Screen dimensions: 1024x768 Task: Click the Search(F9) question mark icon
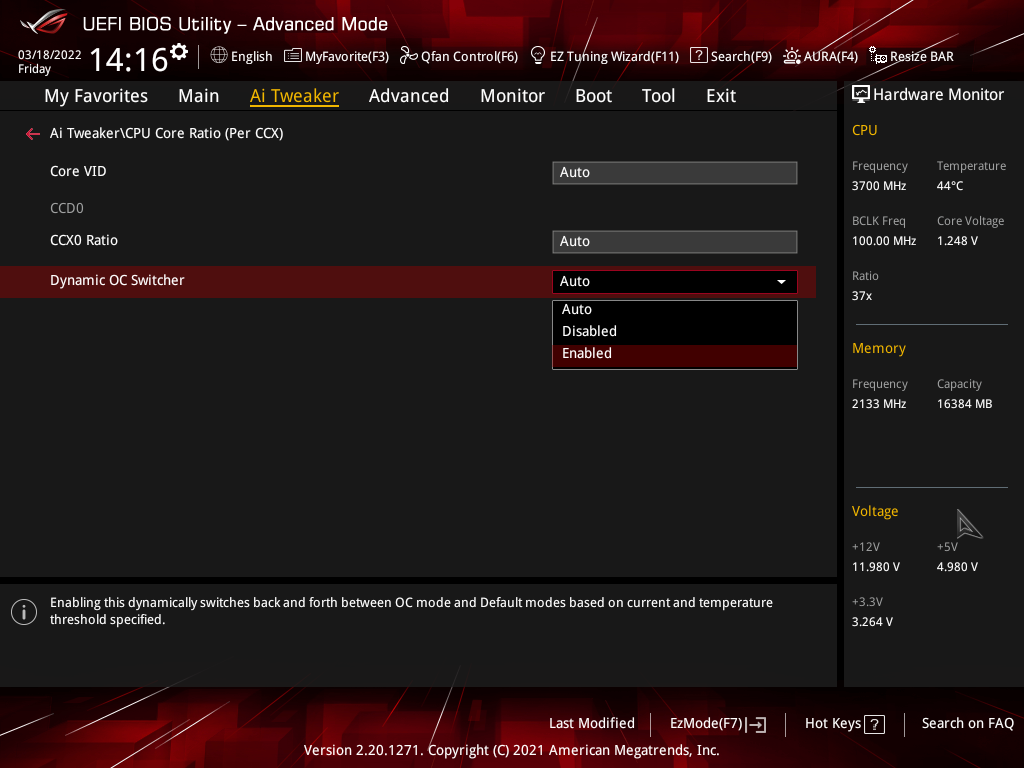pos(699,56)
